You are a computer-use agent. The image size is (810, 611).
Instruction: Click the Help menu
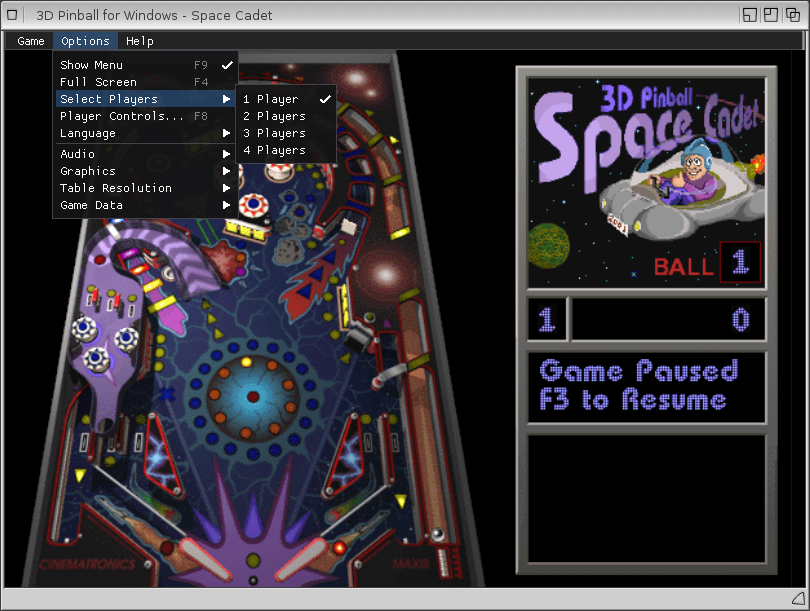click(140, 41)
